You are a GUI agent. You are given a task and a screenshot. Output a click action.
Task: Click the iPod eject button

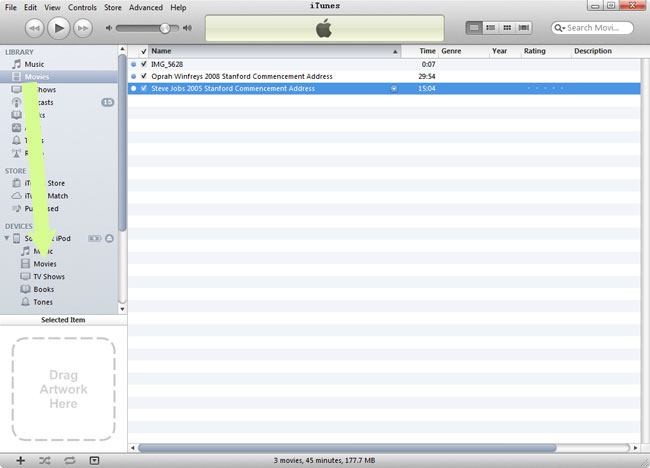pyautogui.click(x=109, y=238)
